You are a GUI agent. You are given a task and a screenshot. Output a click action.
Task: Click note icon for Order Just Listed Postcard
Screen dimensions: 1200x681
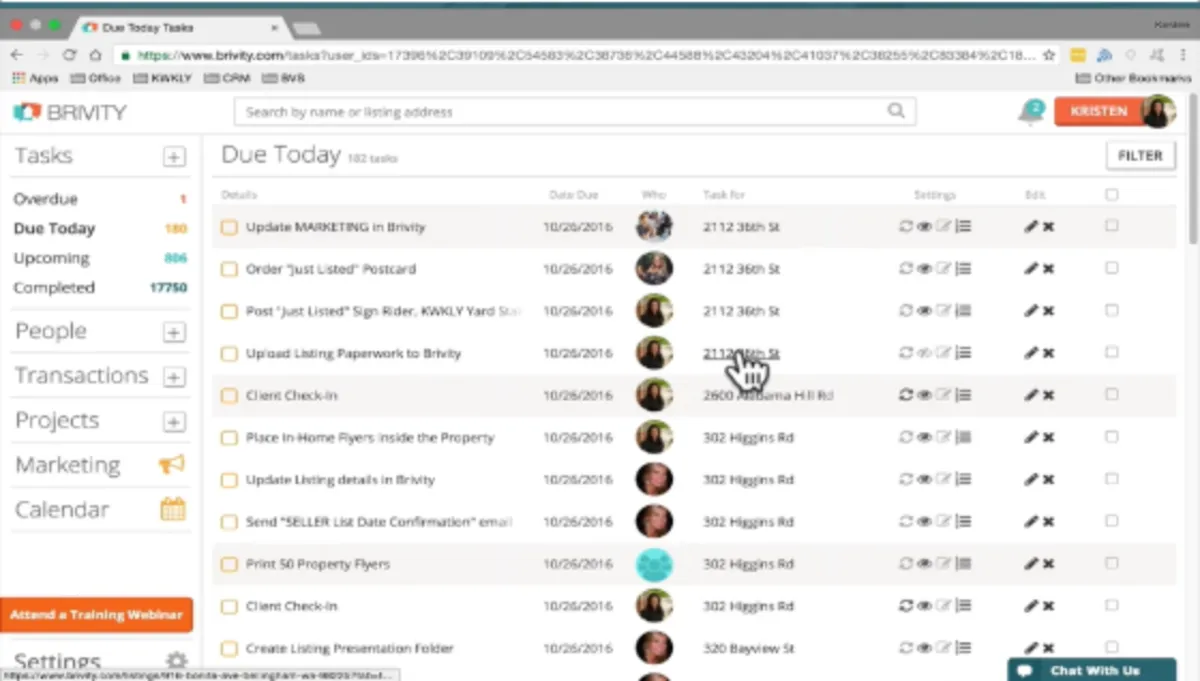click(x=943, y=269)
